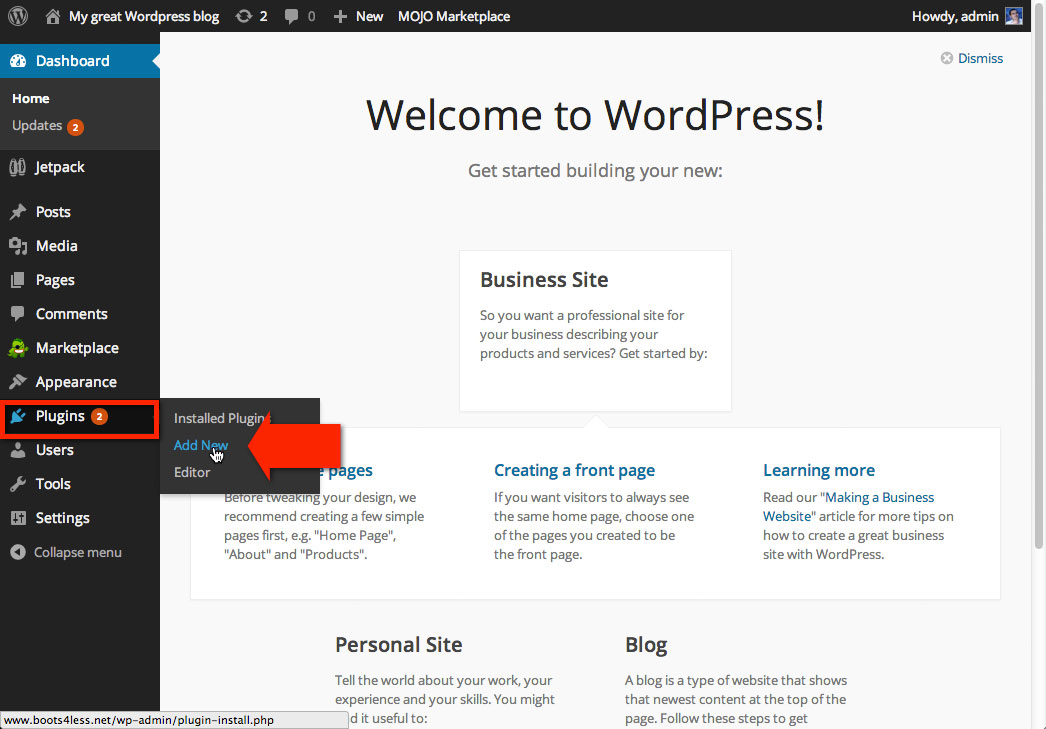This screenshot has height=729, width=1046.
Task: Open the Users menu label
Action: pos(55,450)
